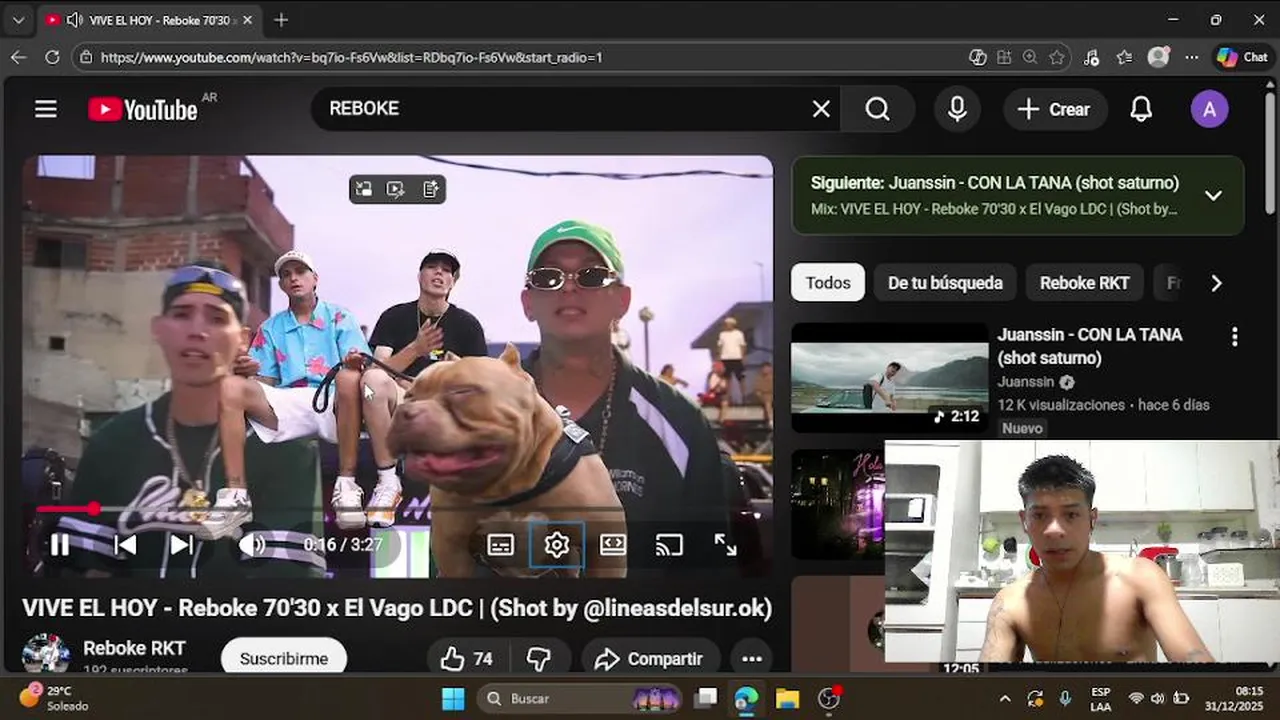Open YouTube notifications bell
The height and width of the screenshot is (720, 1280).
(x=1141, y=109)
